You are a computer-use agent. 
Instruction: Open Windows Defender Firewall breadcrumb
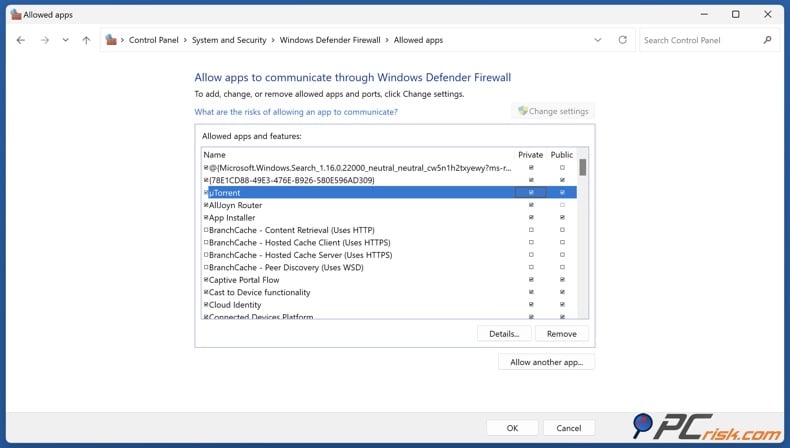[x=330, y=40]
